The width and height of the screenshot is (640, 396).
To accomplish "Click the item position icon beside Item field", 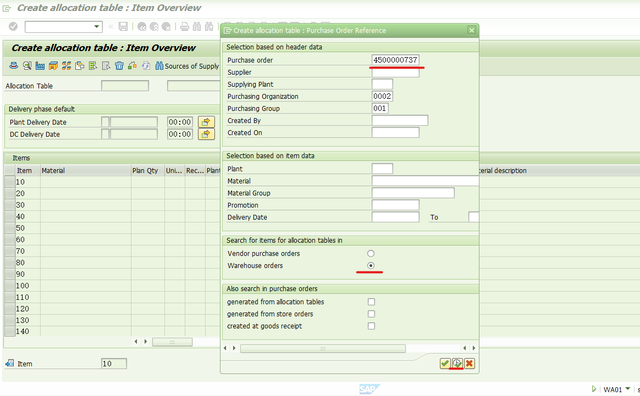I will click(10, 363).
